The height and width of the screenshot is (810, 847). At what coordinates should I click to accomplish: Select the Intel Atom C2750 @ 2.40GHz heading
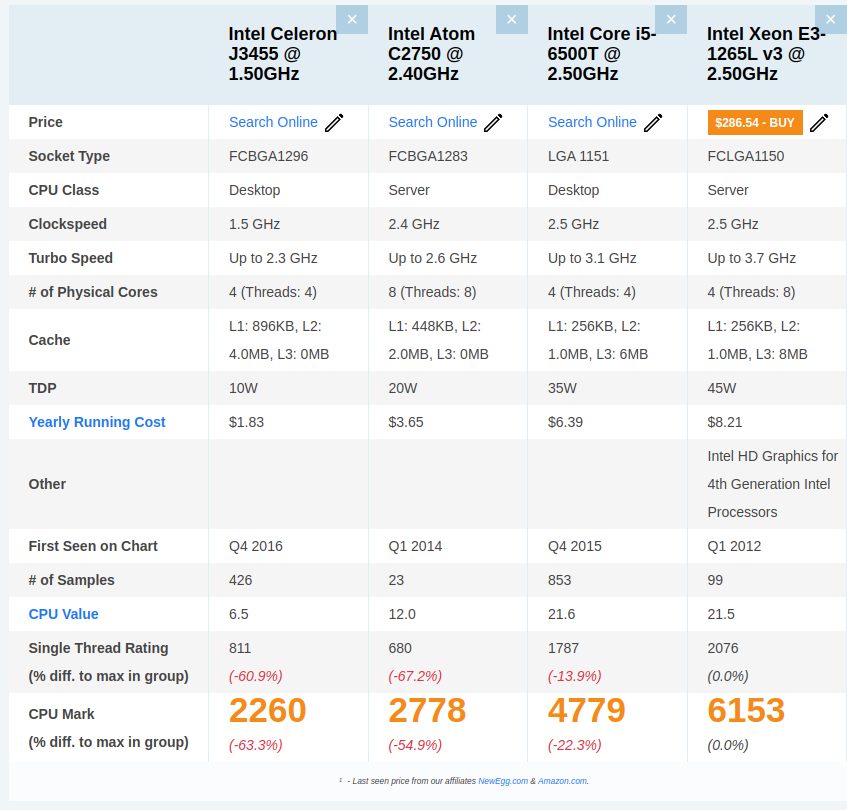431,54
